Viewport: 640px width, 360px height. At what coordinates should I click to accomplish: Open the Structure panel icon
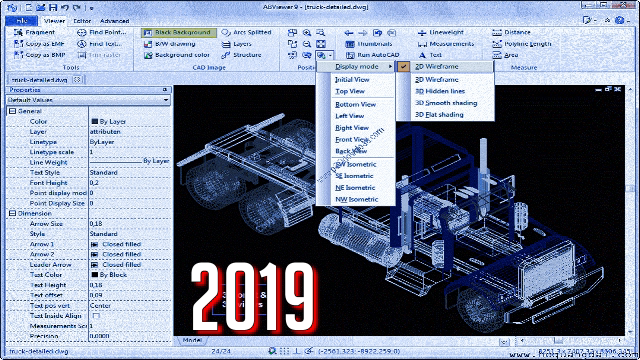click(x=226, y=55)
